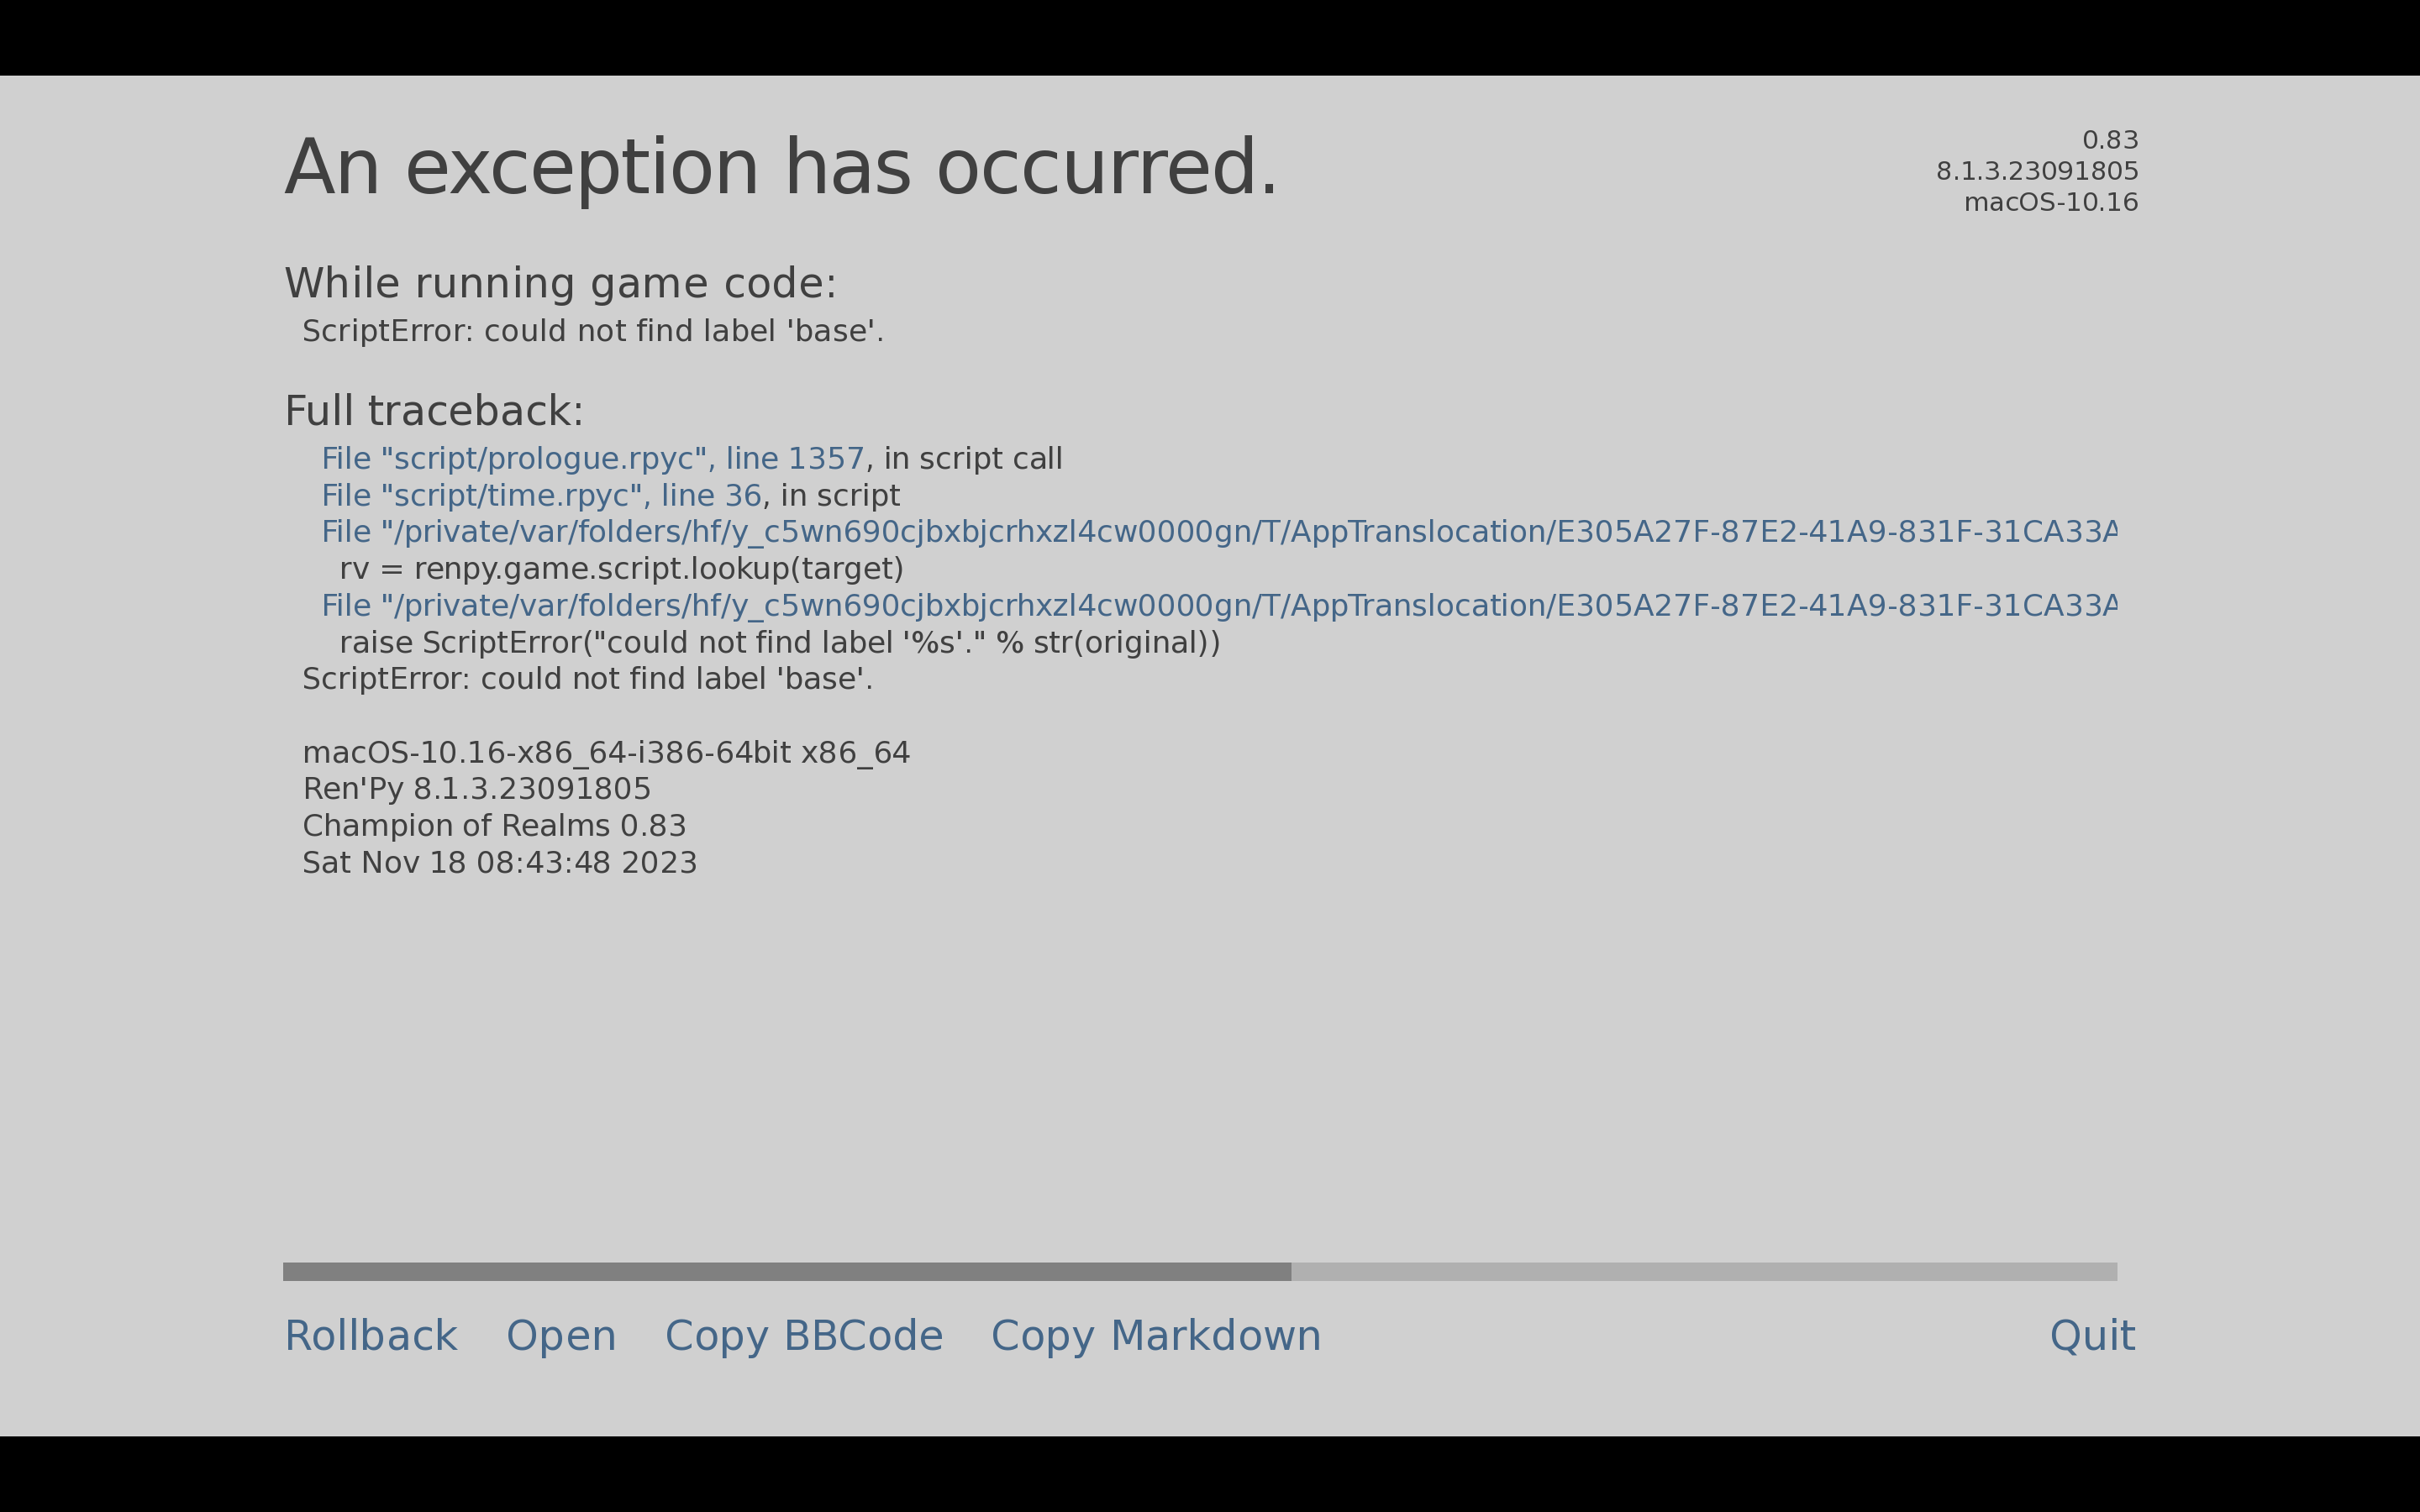The width and height of the screenshot is (2420, 1512).
Task: Open the traceback file with Open
Action: (x=561, y=1336)
